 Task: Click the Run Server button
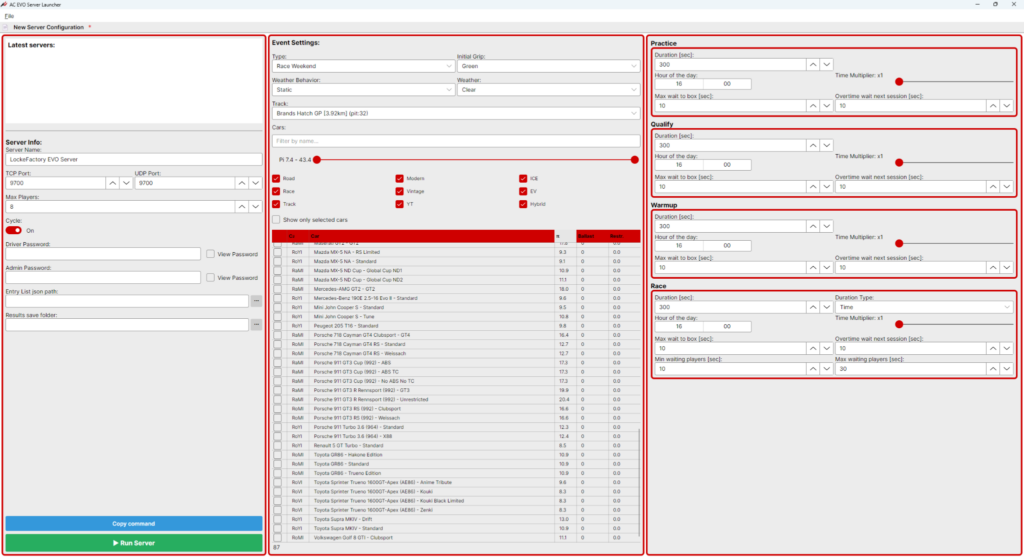[134, 542]
